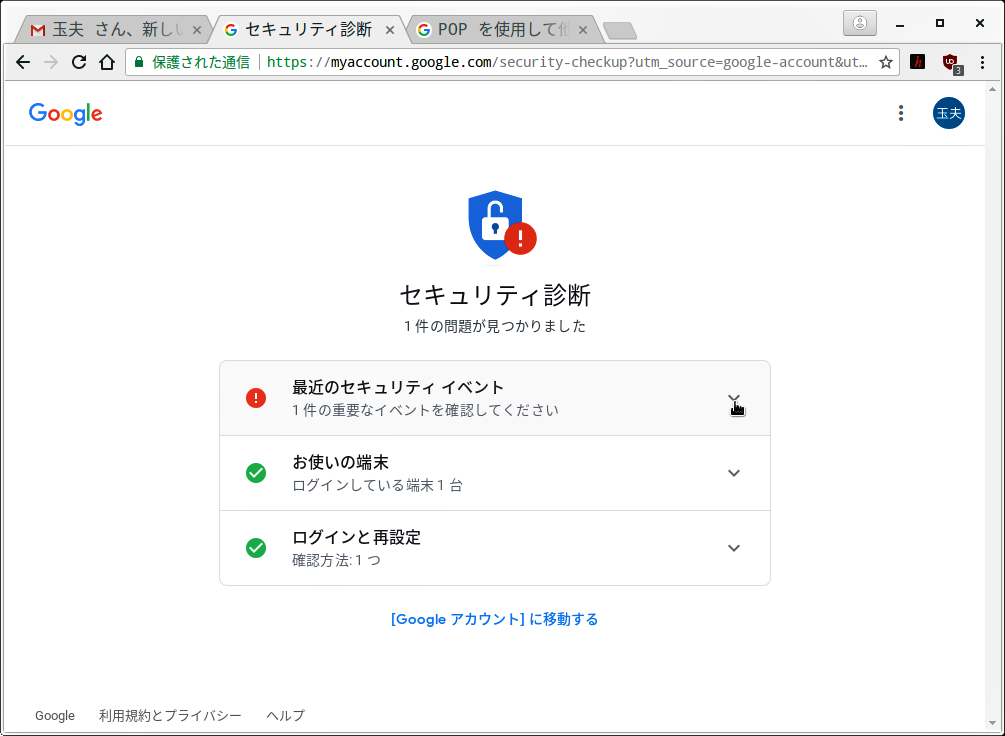This screenshot has height=736, width=1005.
Task: Open the browser home page icon
Action: point(106,62)
